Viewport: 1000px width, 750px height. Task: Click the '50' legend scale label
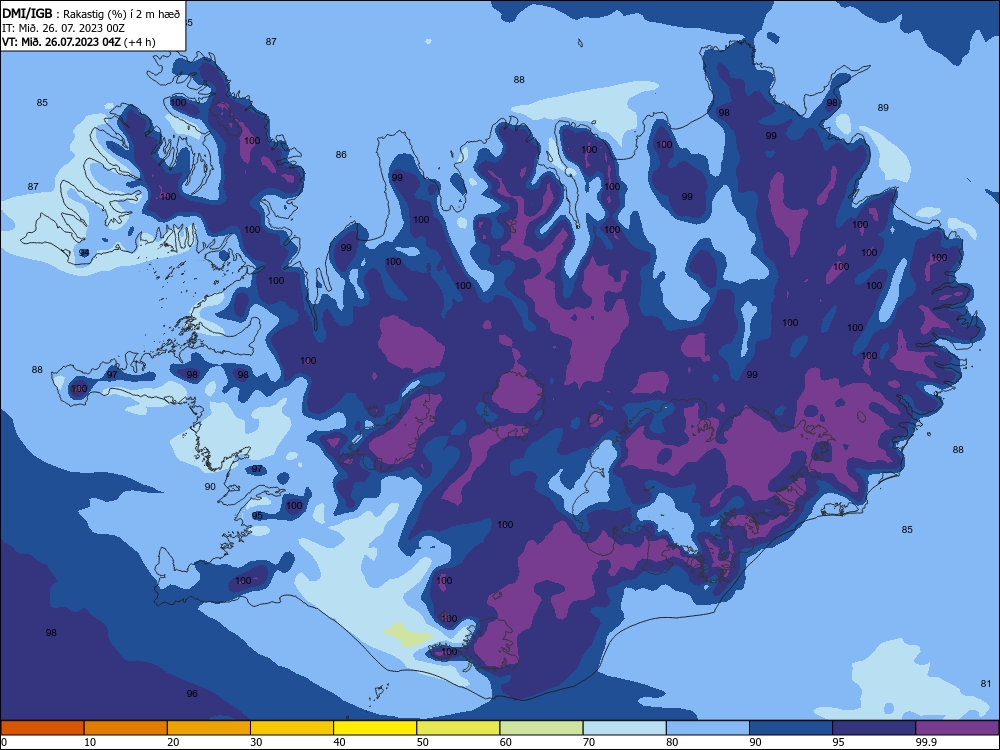pyautogui.click(x=423, y=742)
